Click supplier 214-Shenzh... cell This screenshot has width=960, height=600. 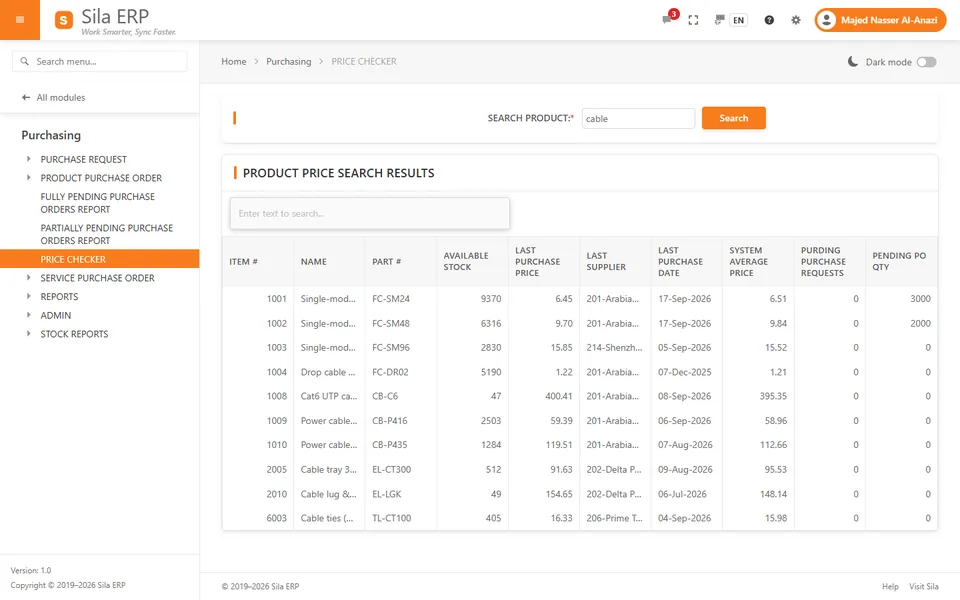[615, 347]
